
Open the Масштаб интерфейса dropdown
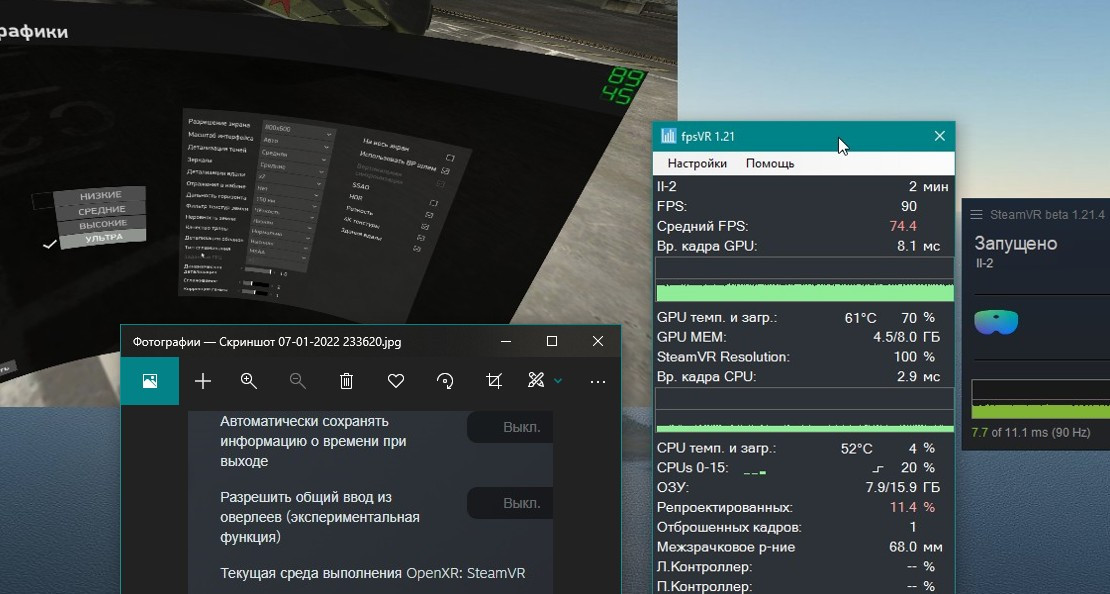click(295, 142)
